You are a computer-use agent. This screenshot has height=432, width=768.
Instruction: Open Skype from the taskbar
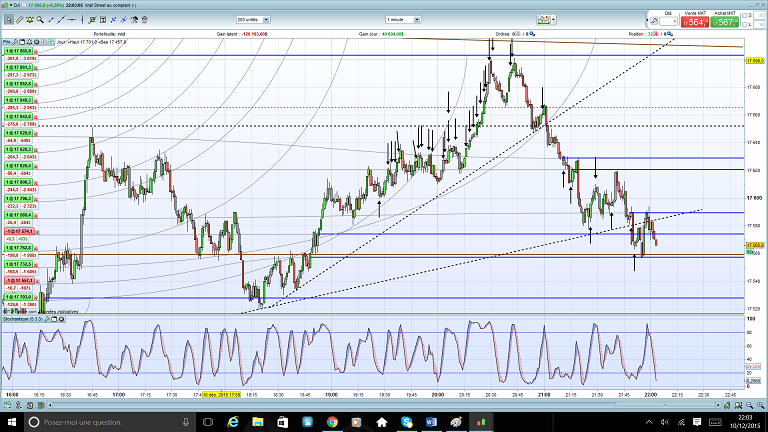(407, 422)
